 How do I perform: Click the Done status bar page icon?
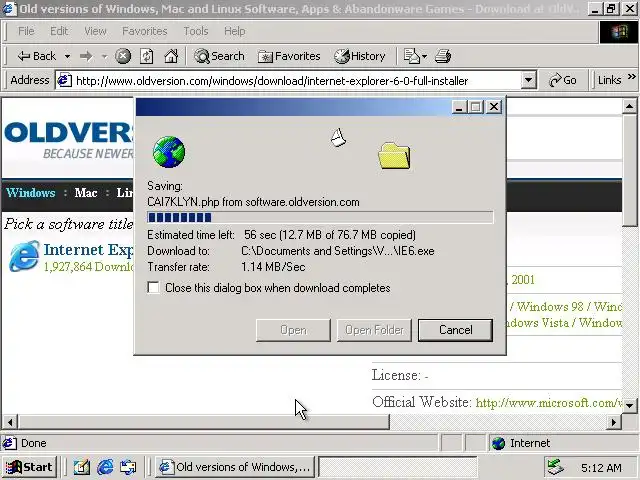[10, 443]
